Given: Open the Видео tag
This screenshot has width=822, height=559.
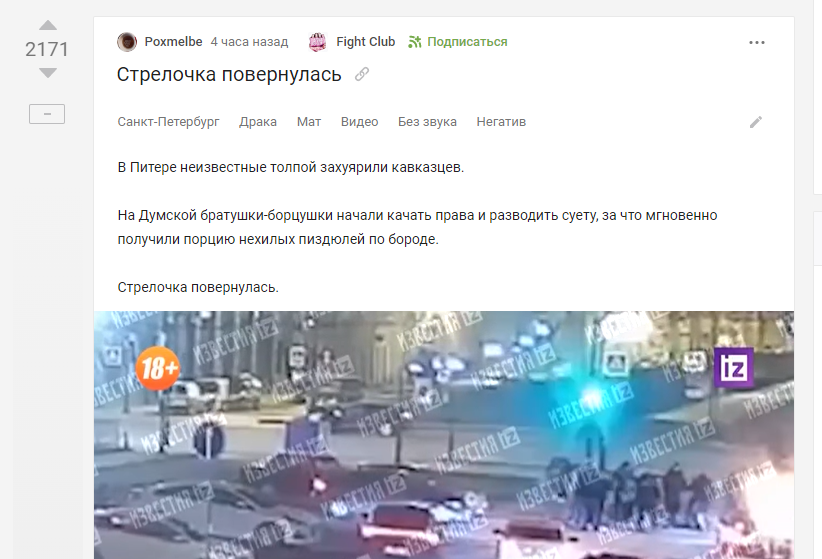Looking at the screenshot, I should pos(360,122).
